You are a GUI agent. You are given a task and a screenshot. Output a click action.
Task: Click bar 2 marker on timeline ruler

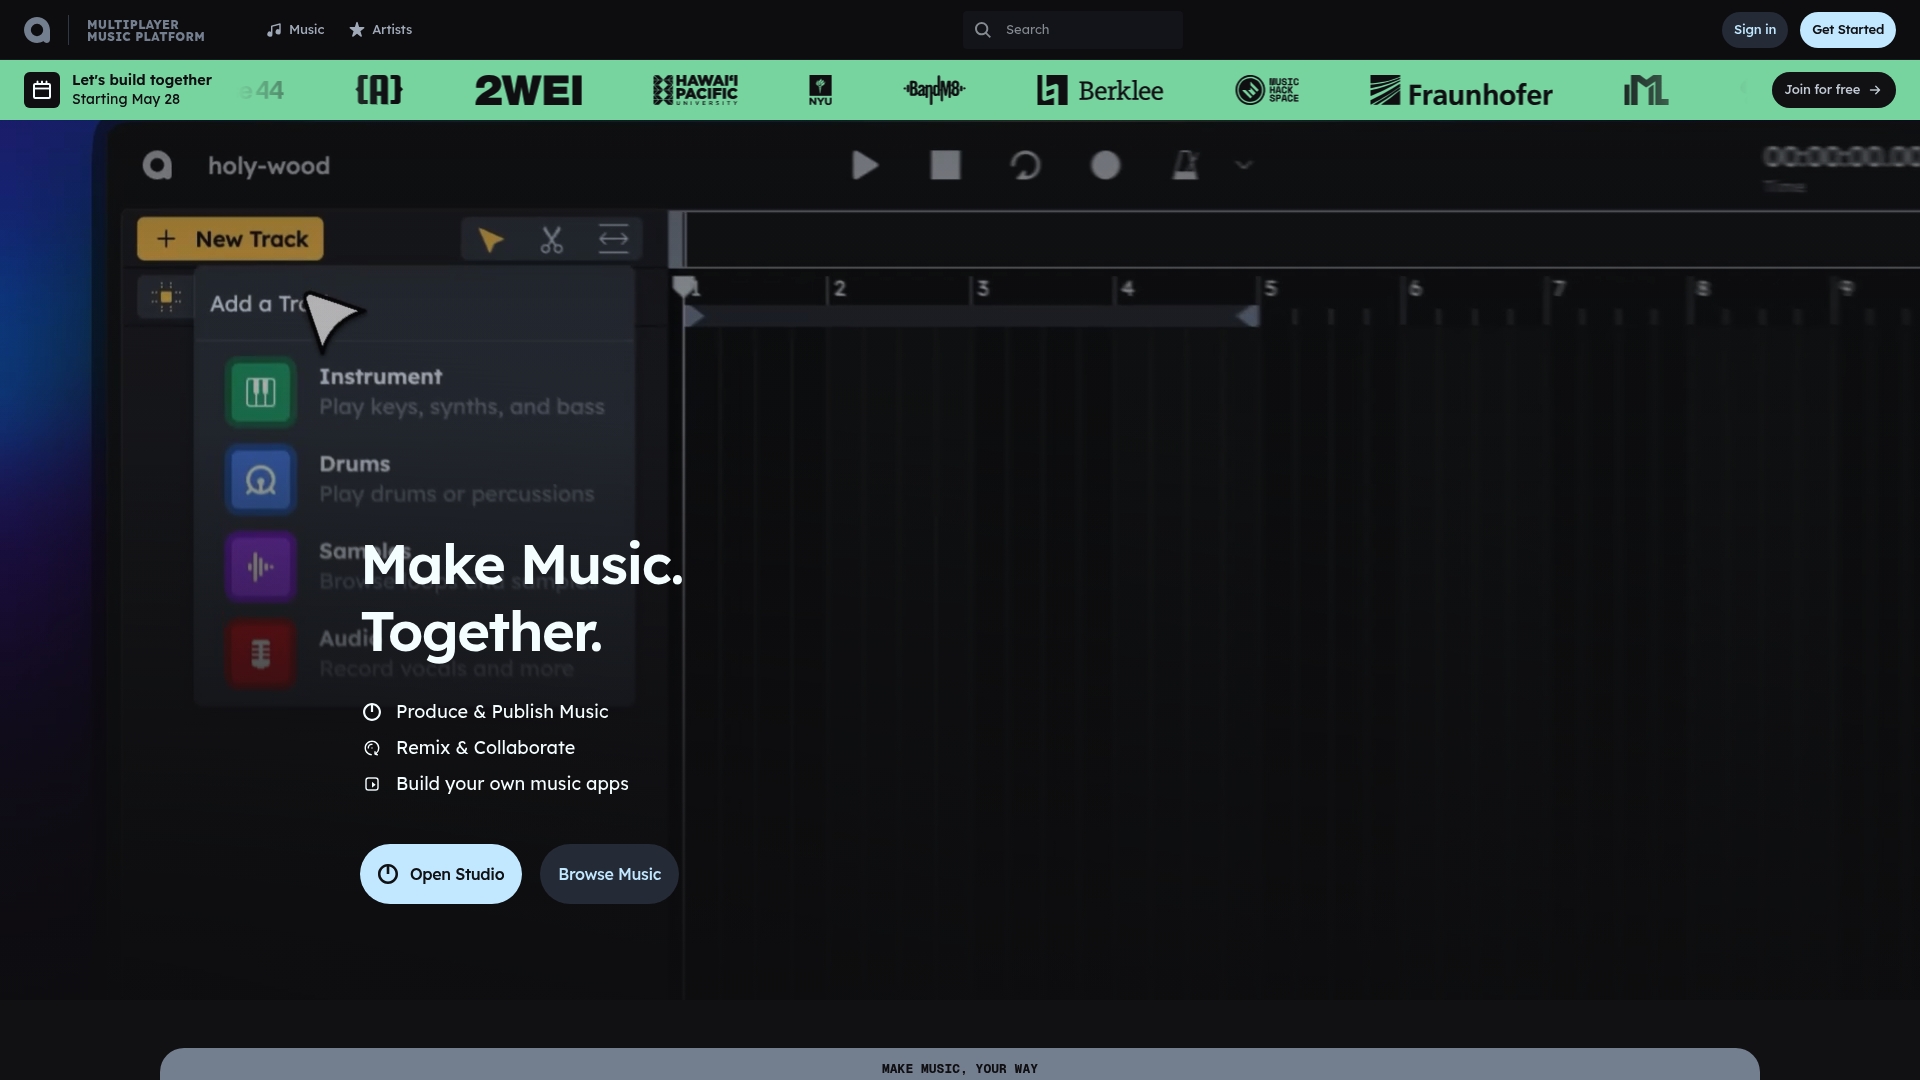[x=840, y=289]
